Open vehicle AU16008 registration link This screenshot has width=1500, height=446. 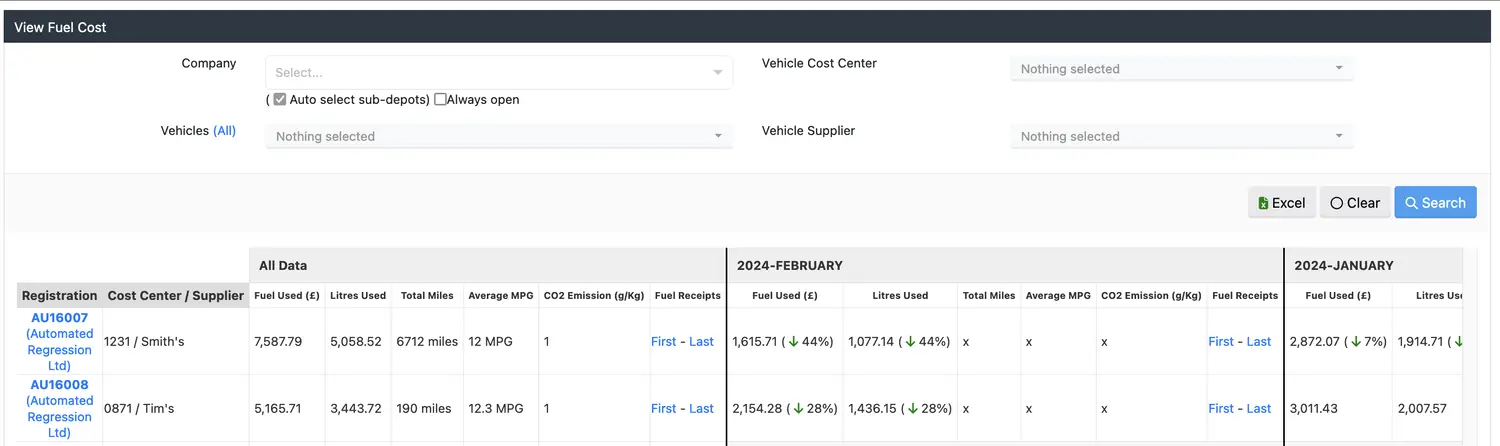pos(60,385)
